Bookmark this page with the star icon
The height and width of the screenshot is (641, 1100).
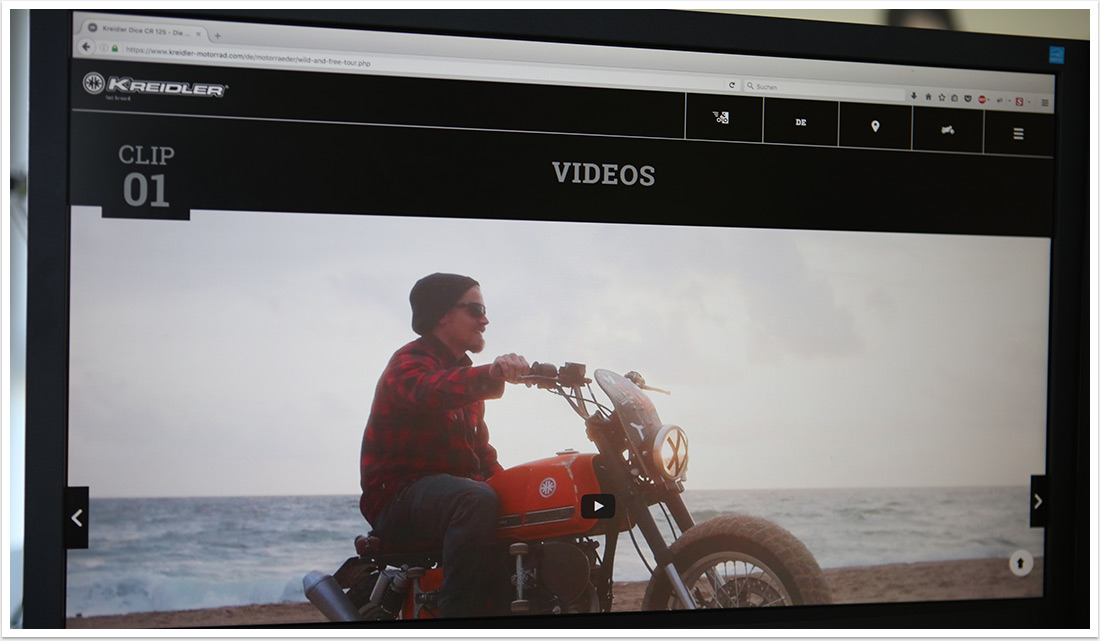tap(941, 97)
